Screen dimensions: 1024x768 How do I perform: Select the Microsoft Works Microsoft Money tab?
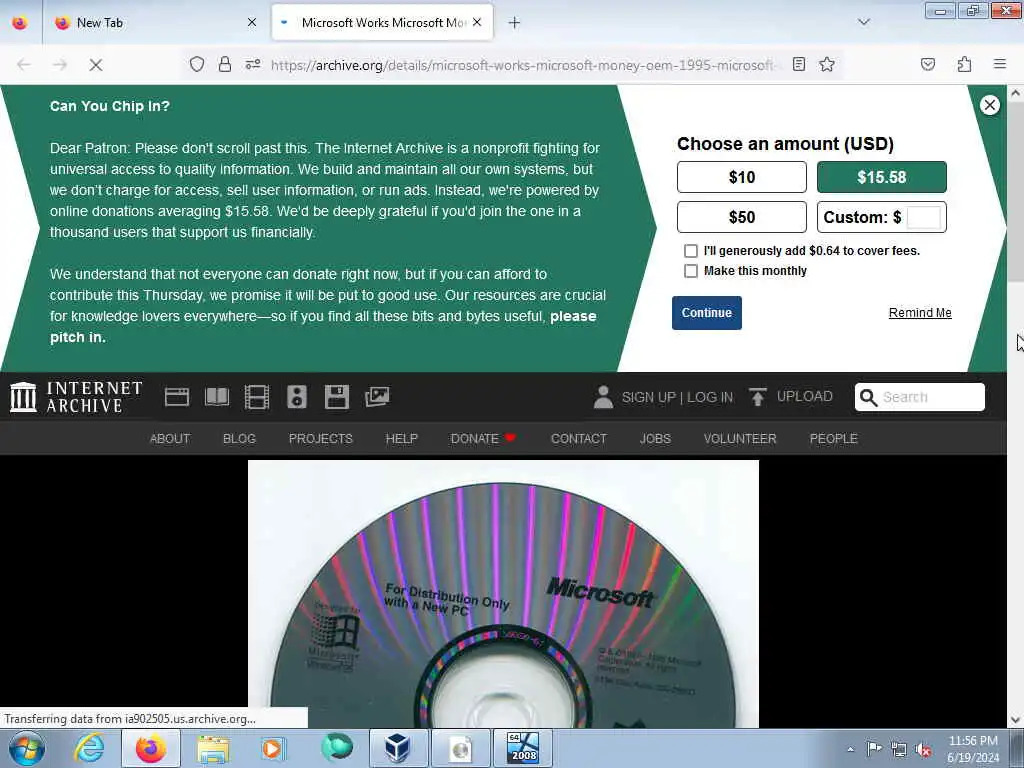click(383, 23)
